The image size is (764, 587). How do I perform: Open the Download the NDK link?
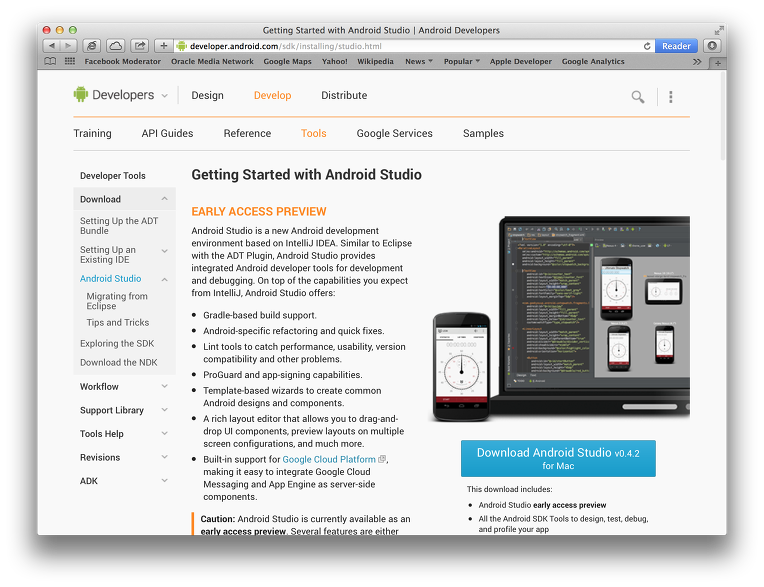118,362
